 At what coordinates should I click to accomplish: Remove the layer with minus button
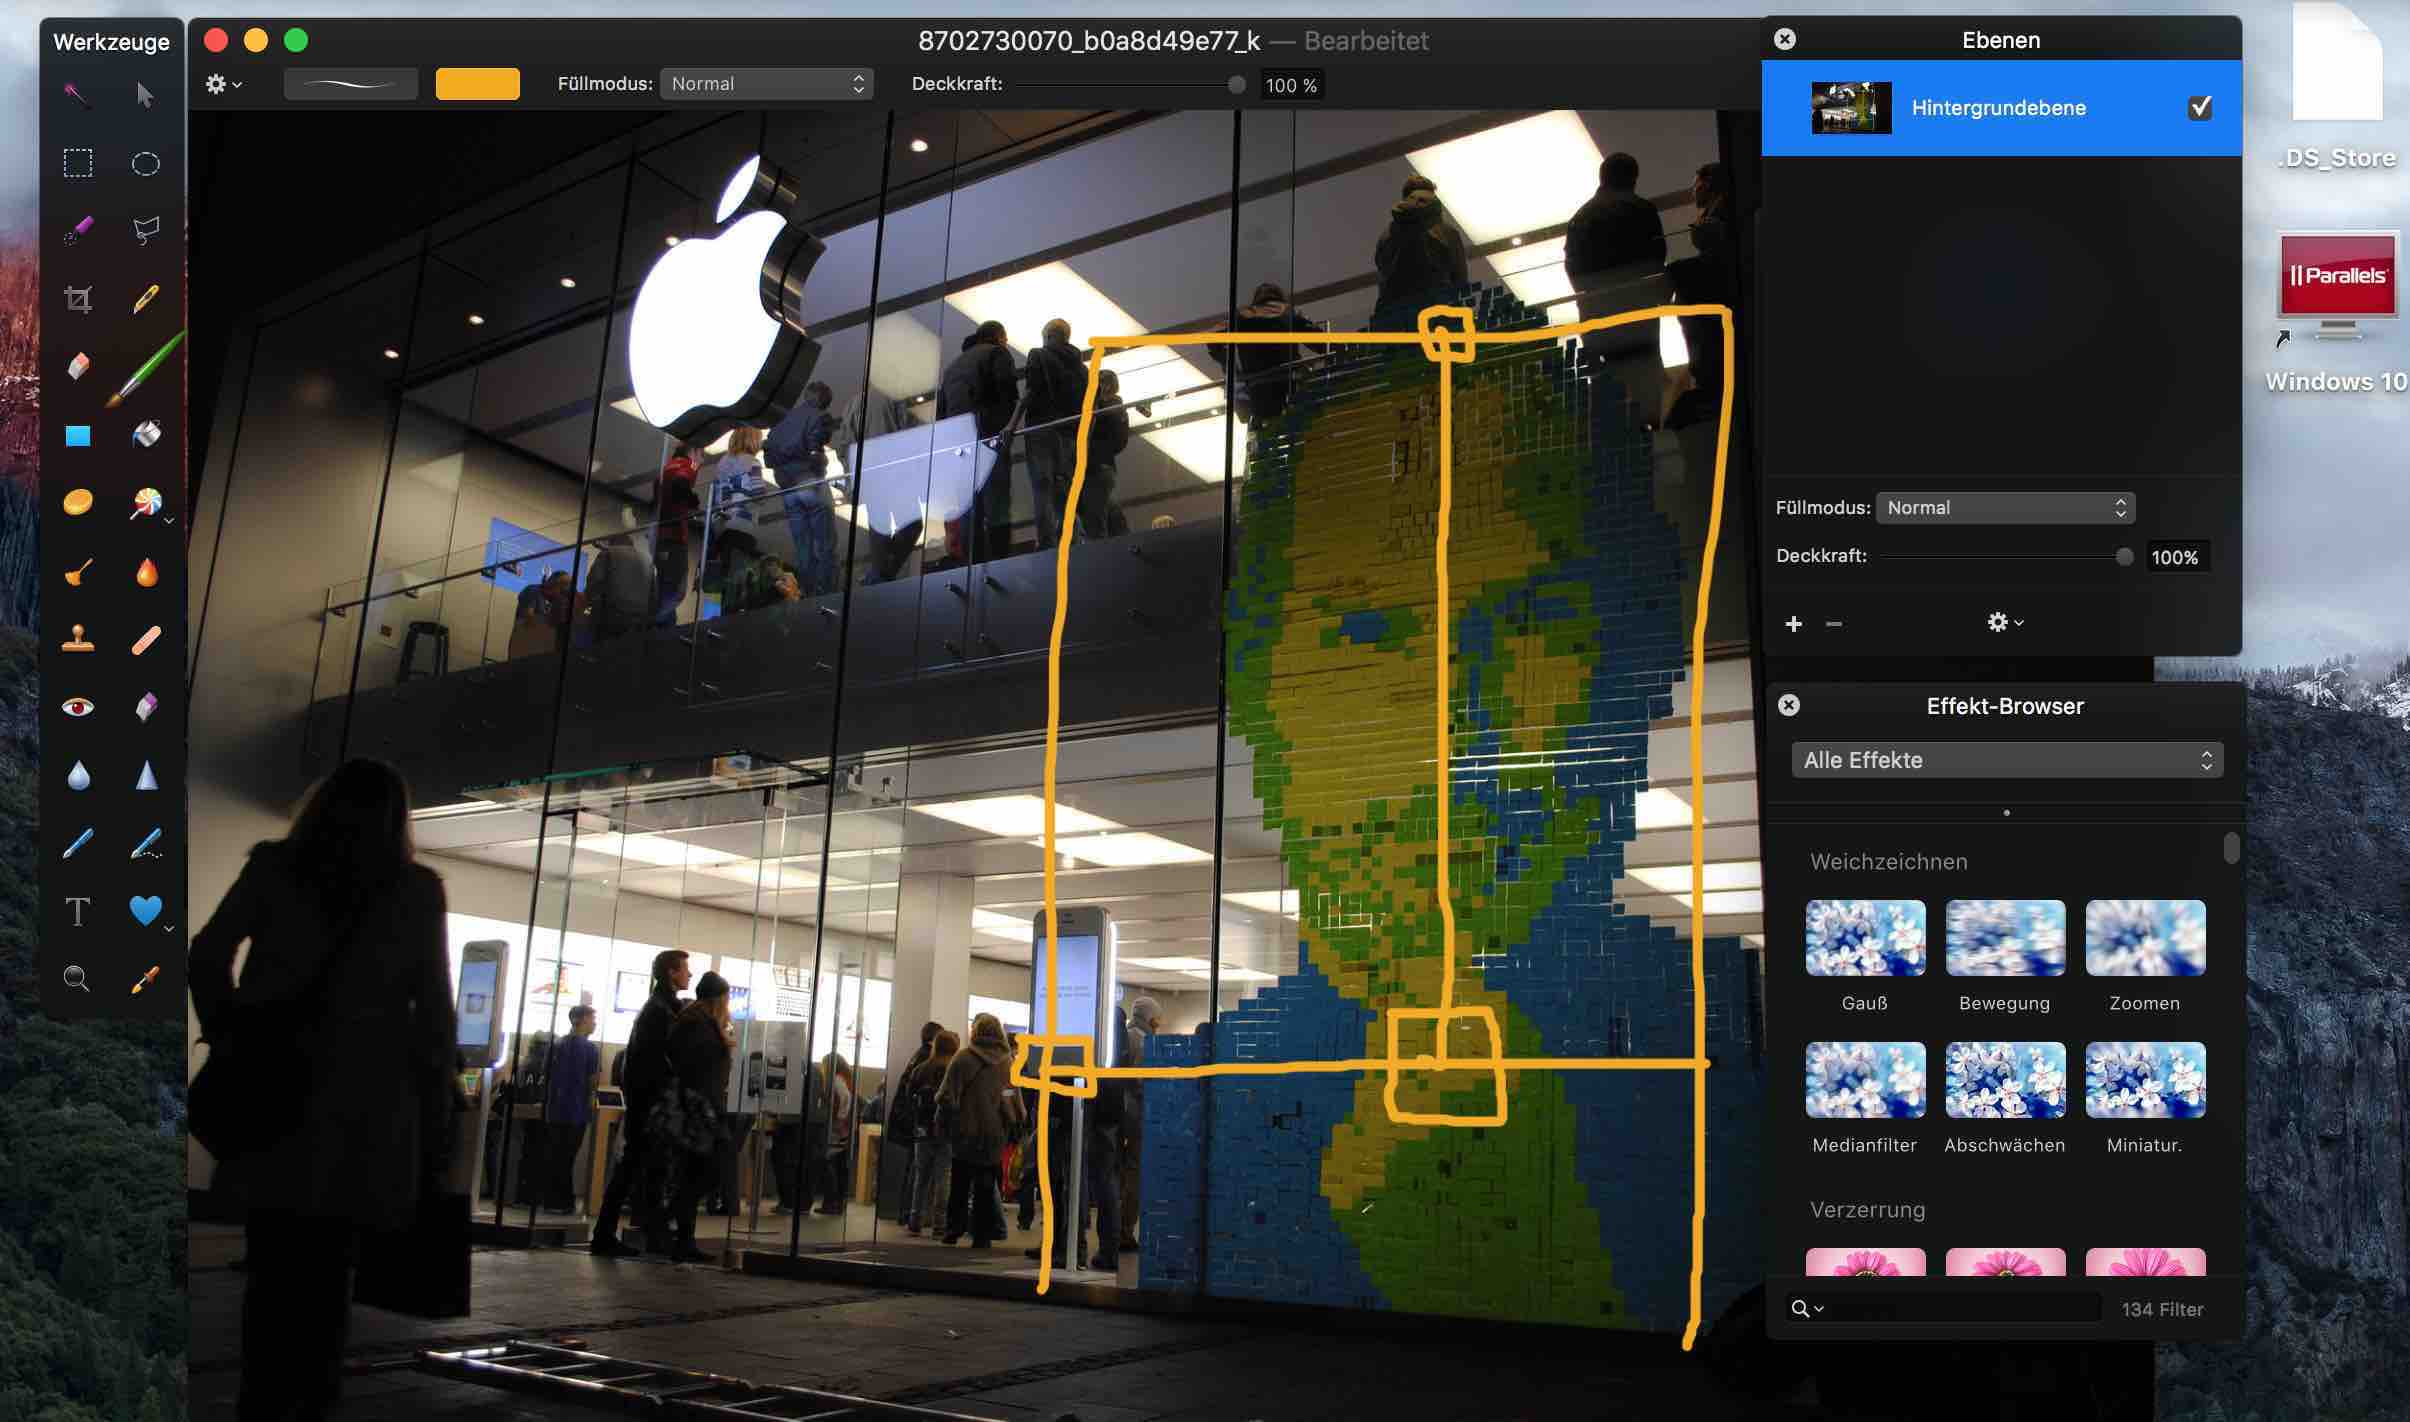pyautogui.click(x=1833, y=624)
